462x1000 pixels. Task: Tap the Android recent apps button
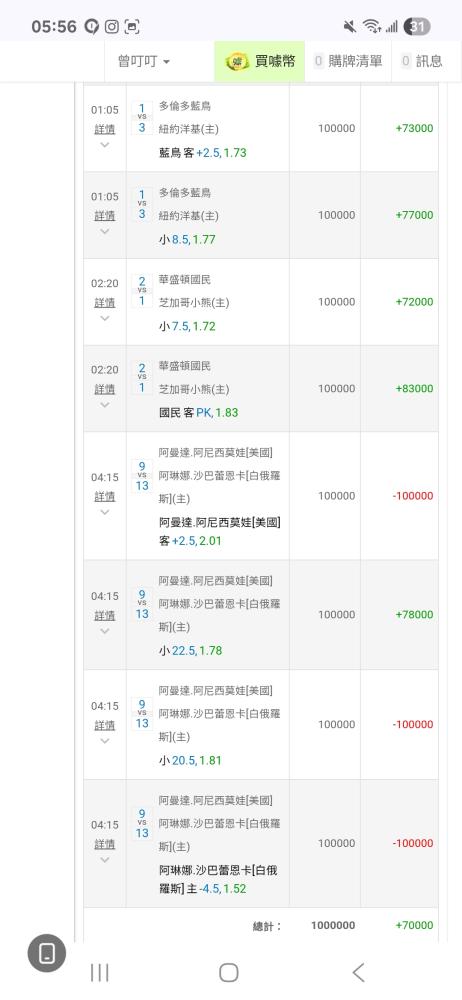pyautogui.click(x=100, y=973)
